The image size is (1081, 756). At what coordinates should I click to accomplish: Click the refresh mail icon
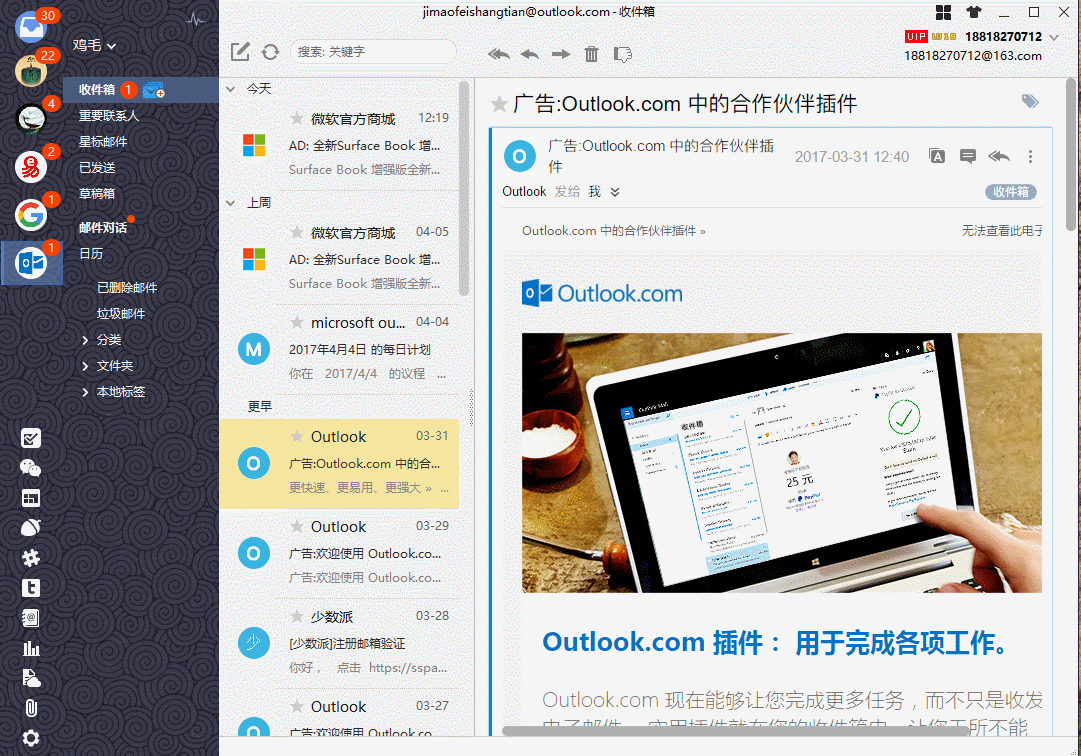270,52
